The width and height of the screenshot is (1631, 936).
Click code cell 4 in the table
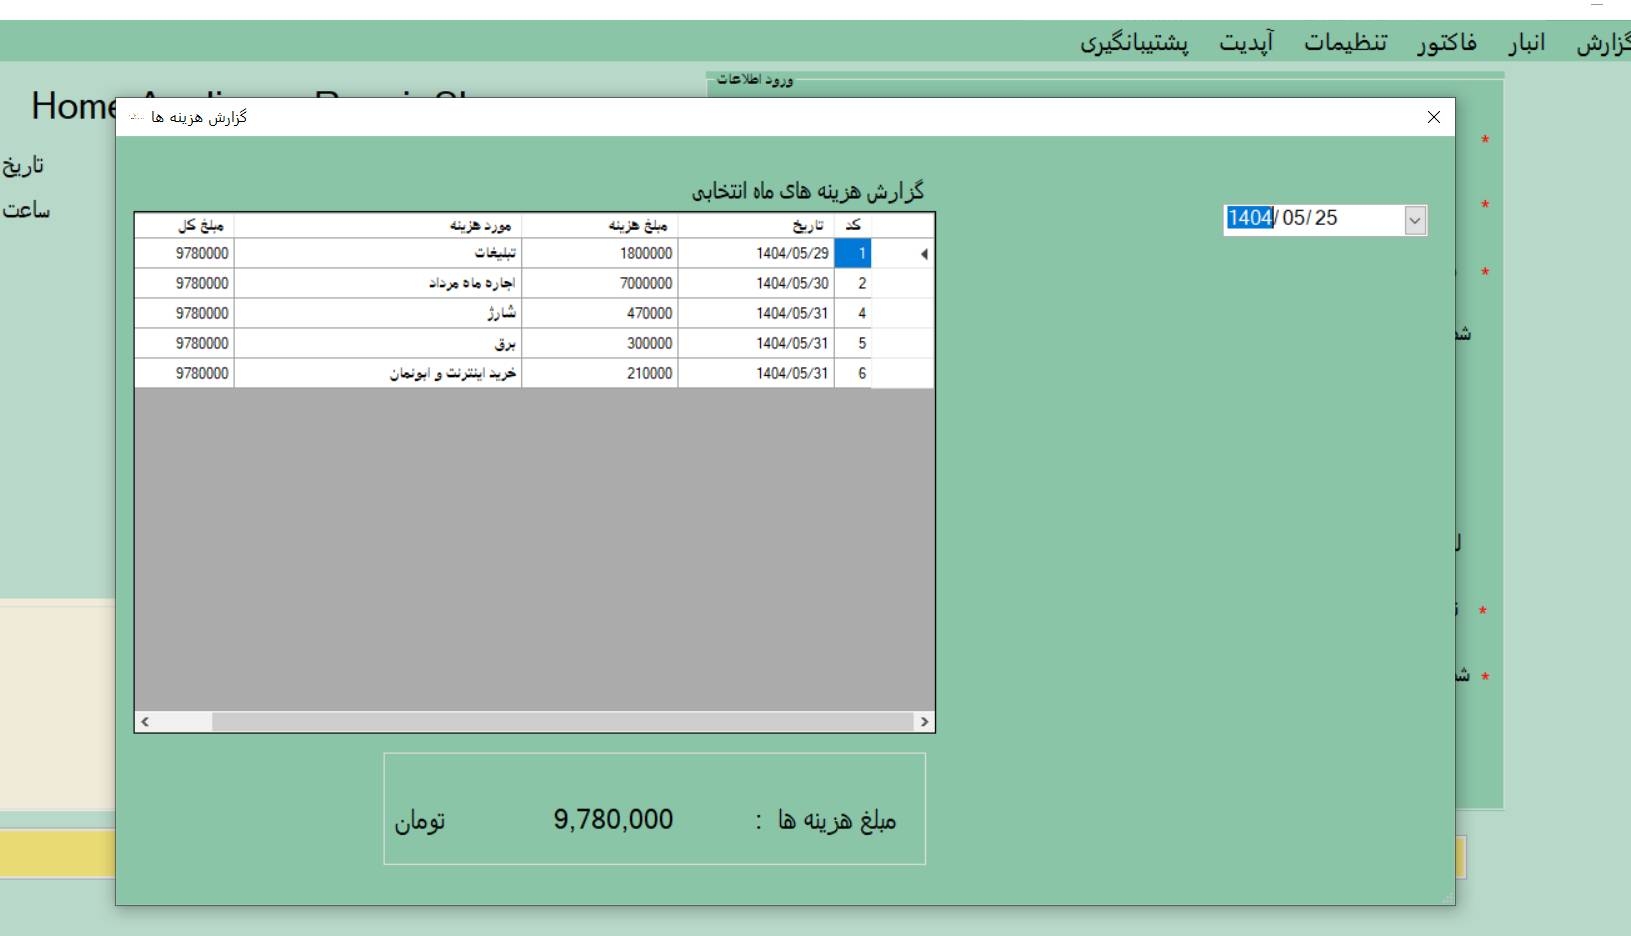pos(853,314)
